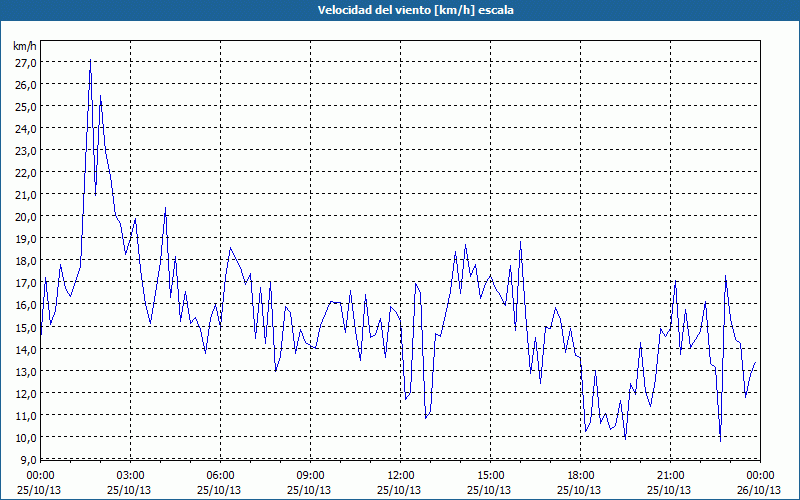The height and width of the screenshot is (500, 800).
Task: Click the km/h unit label
Action: coord(24,46)
